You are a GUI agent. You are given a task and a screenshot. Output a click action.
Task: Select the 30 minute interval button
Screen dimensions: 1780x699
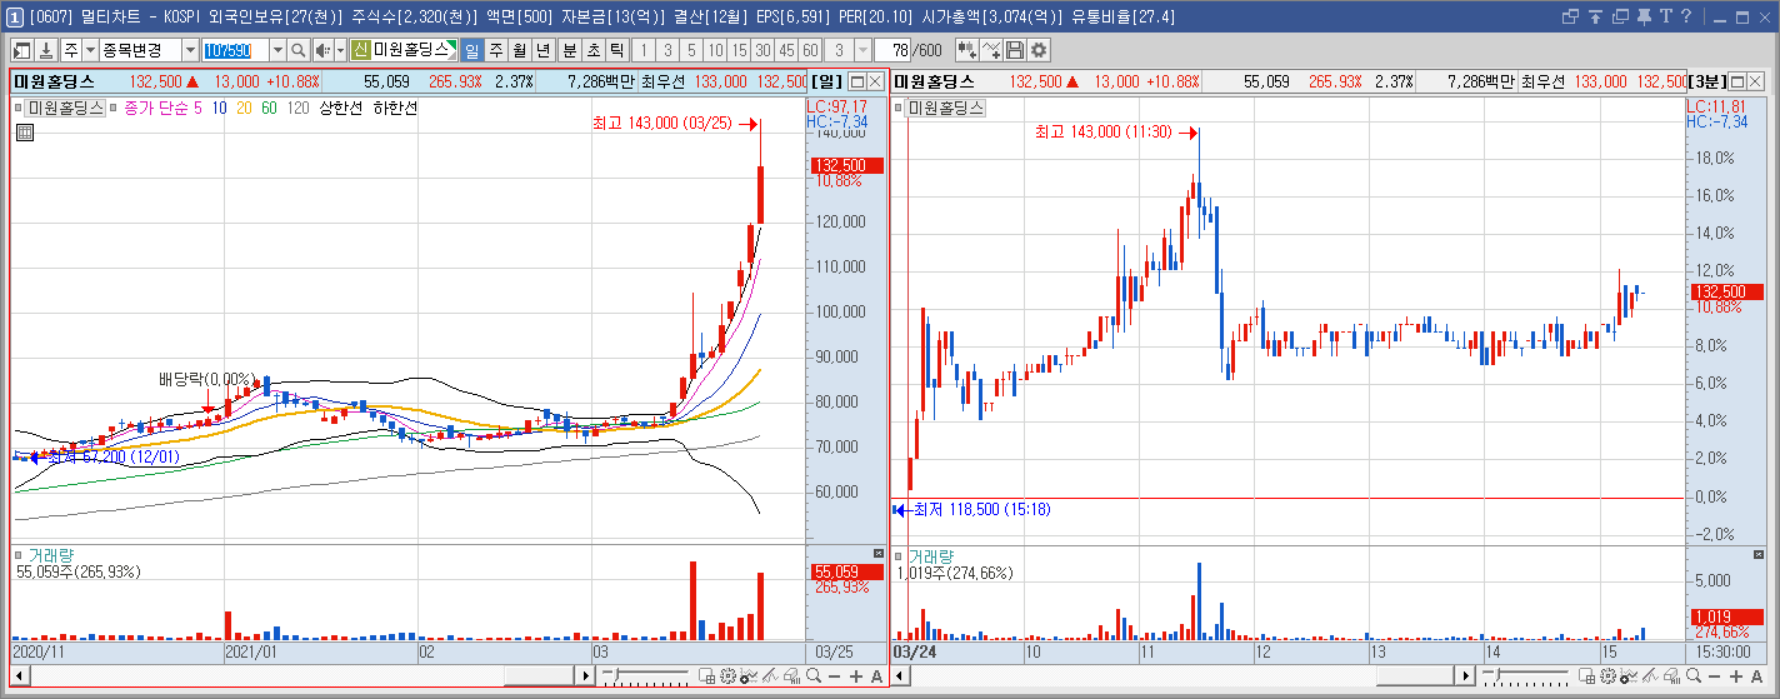click(763, 50)
